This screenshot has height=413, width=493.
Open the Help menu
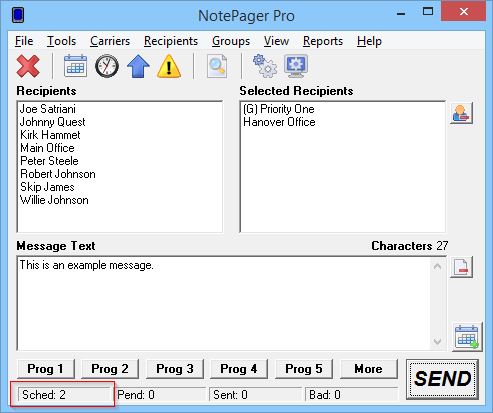click(x=369, y=41)
